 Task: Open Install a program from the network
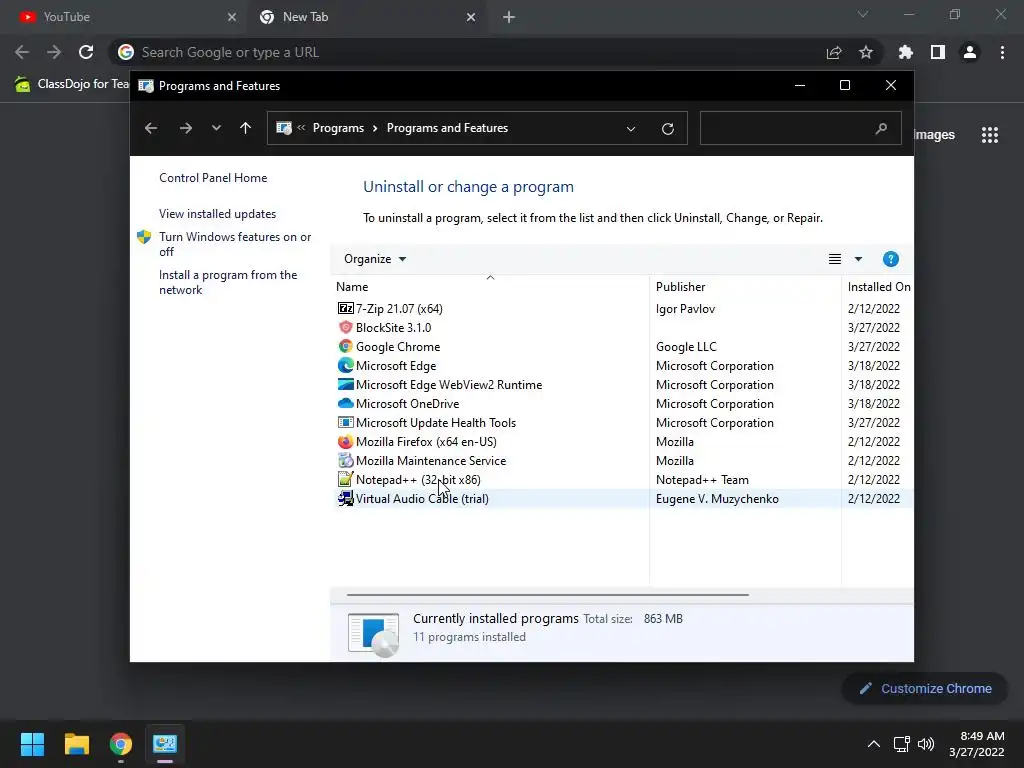point(228,282)
